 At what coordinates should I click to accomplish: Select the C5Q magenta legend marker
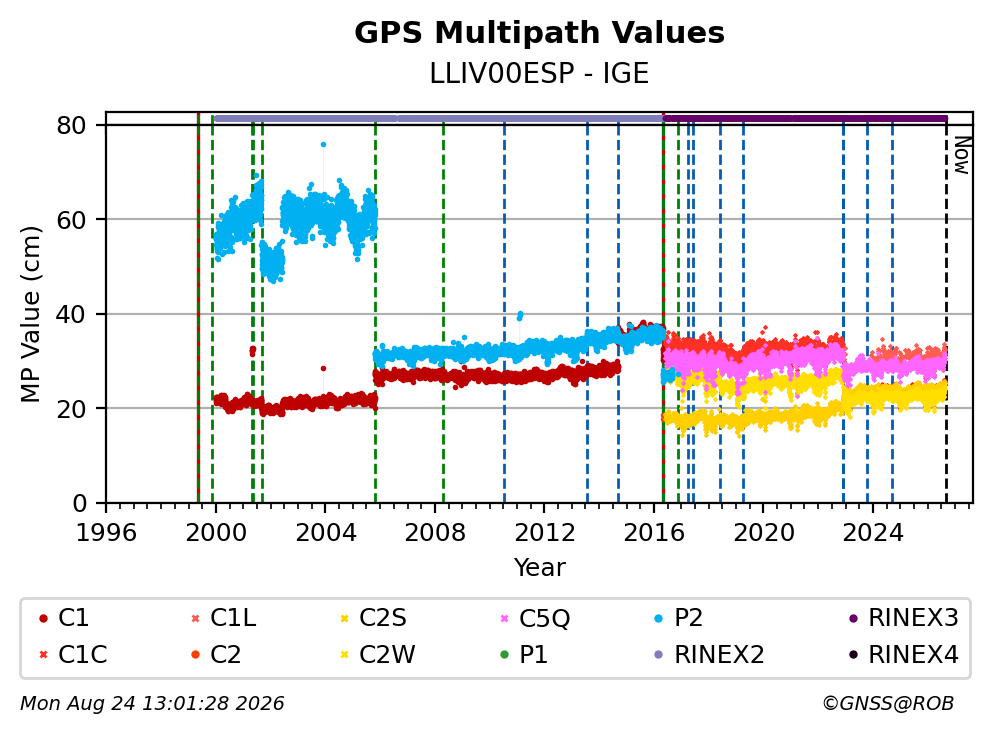(x=504, y=618)
